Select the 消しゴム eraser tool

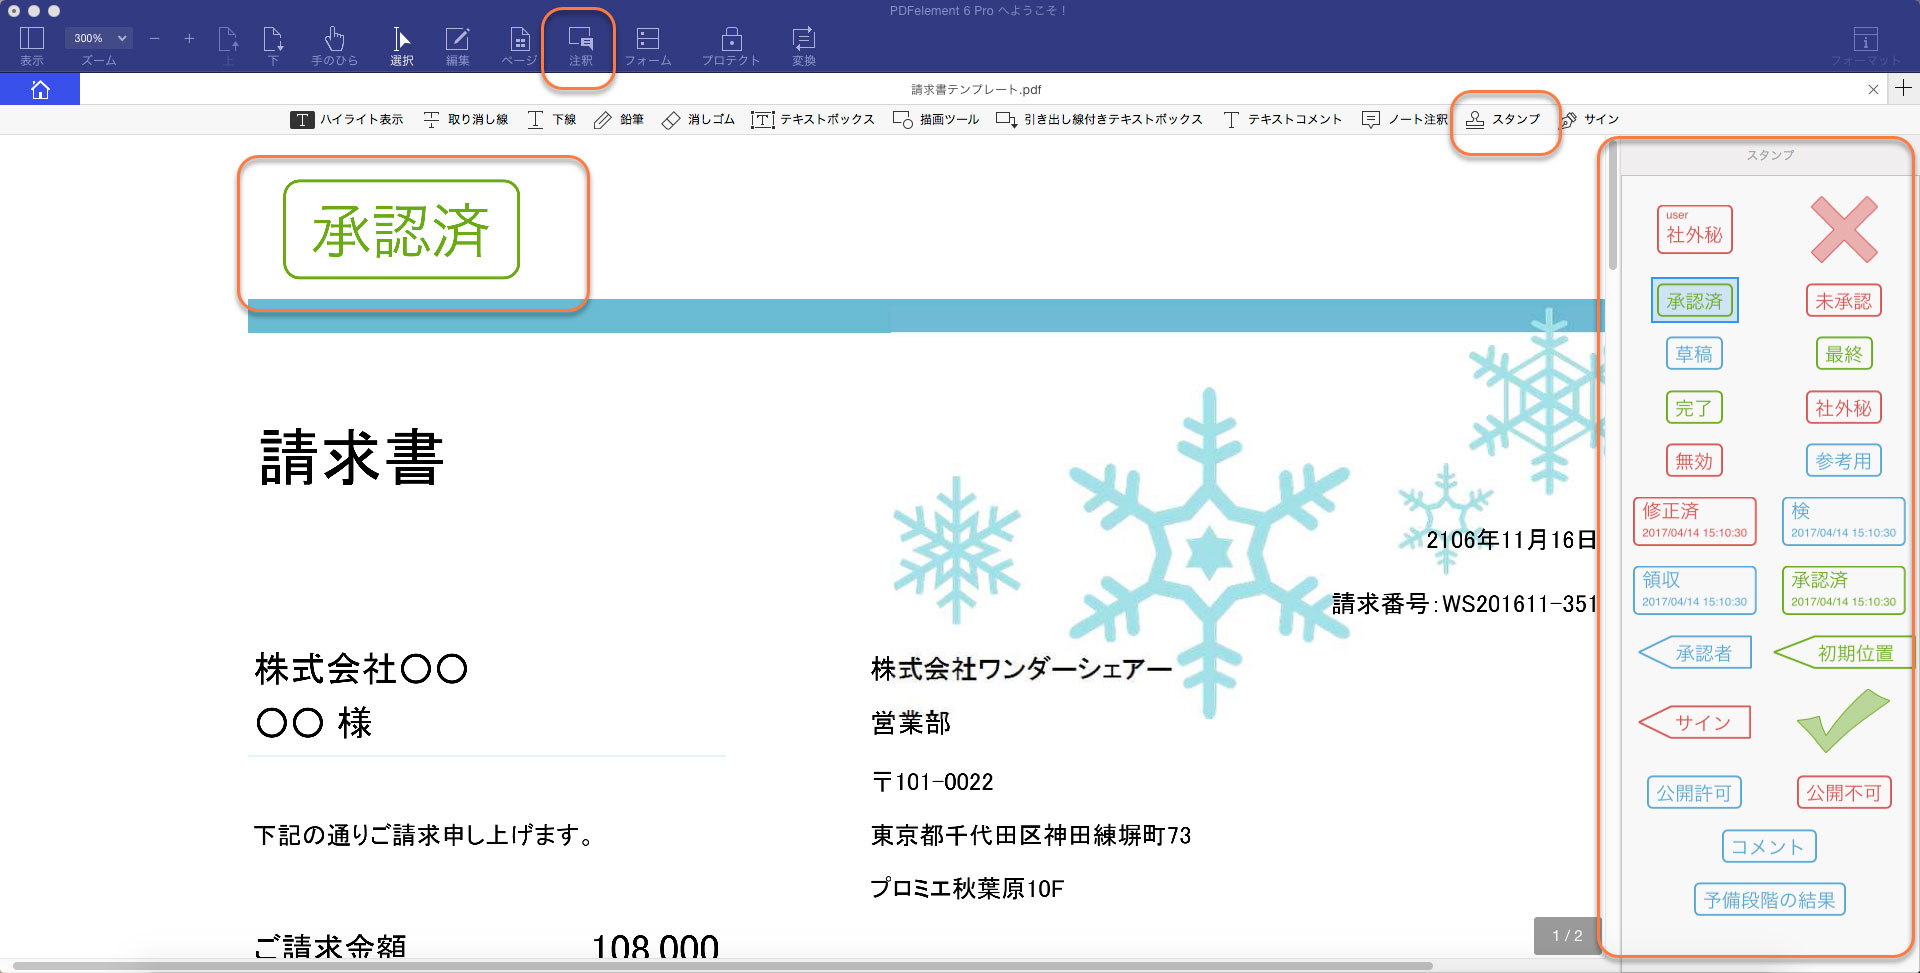[x=698, y=119]
